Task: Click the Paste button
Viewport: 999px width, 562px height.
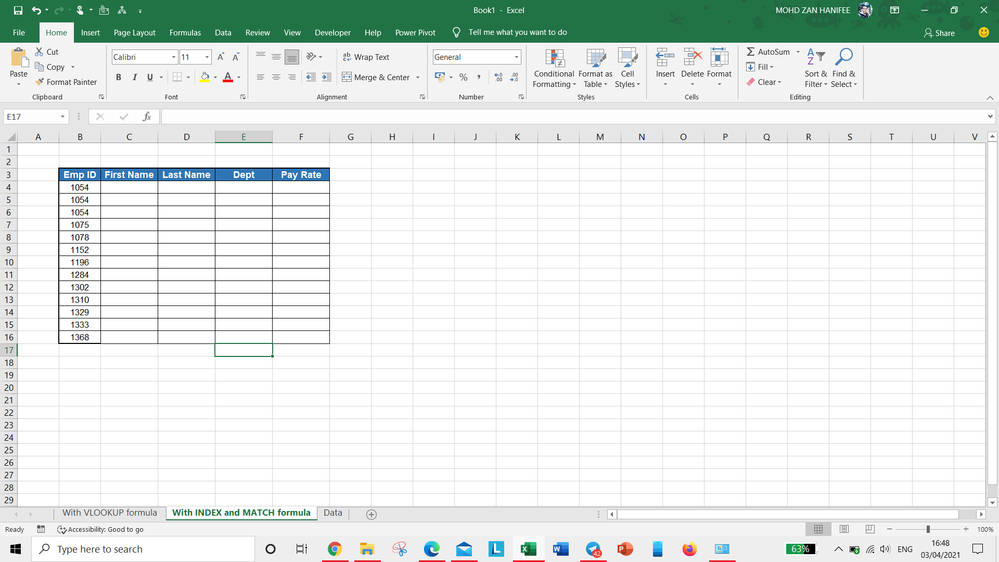Action: pos(18,67)
